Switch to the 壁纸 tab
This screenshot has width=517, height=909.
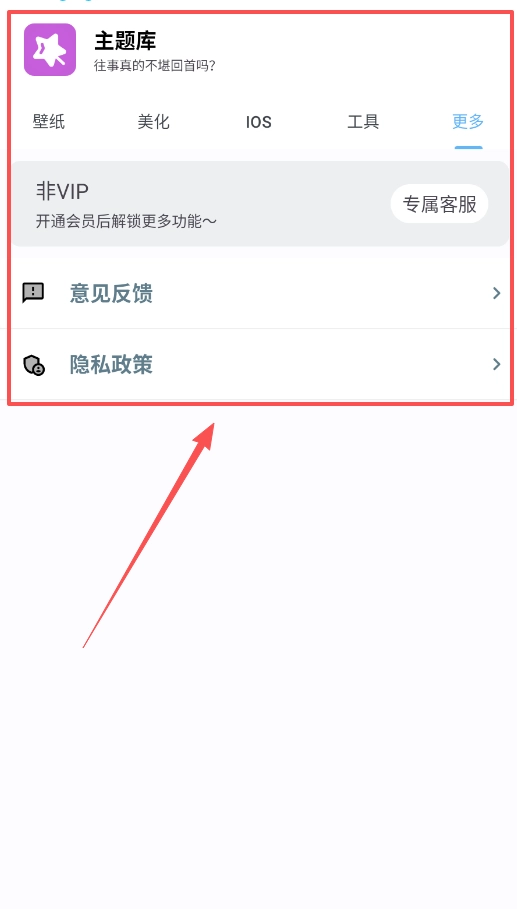point(49,122)
